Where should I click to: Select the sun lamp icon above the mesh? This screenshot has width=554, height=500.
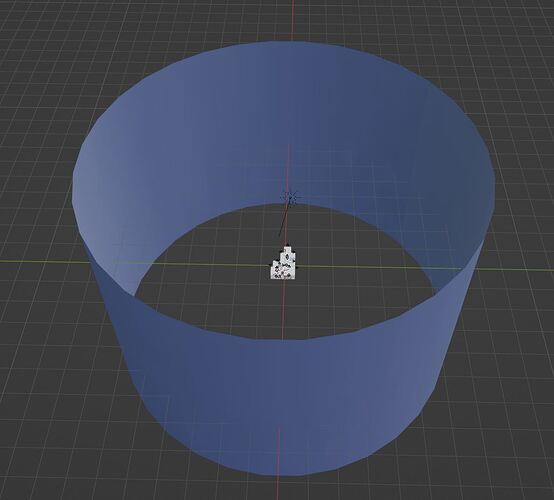point(290,198)
